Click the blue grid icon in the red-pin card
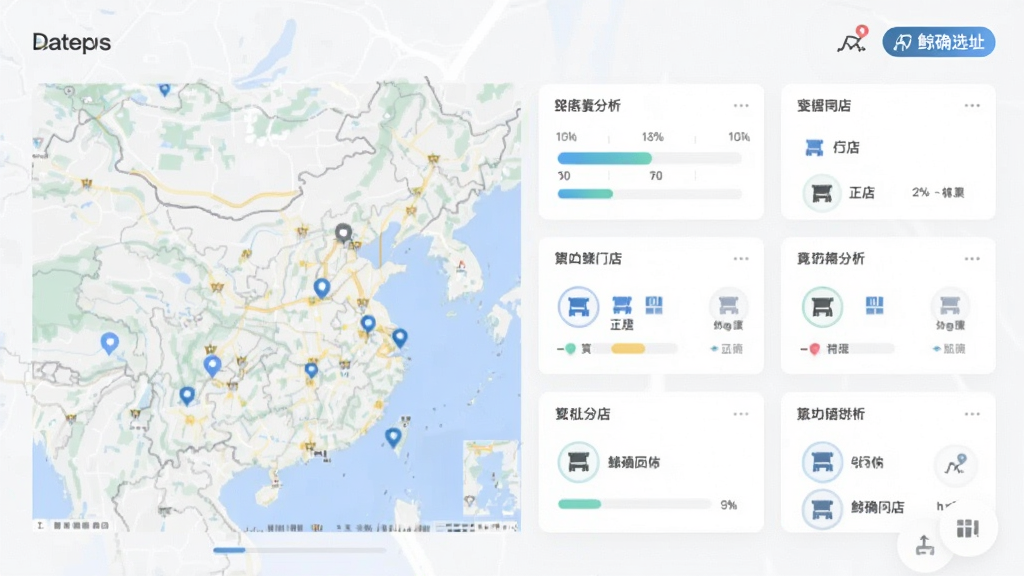This screenshot has width=1024, height=576. [x=874, y=305]
